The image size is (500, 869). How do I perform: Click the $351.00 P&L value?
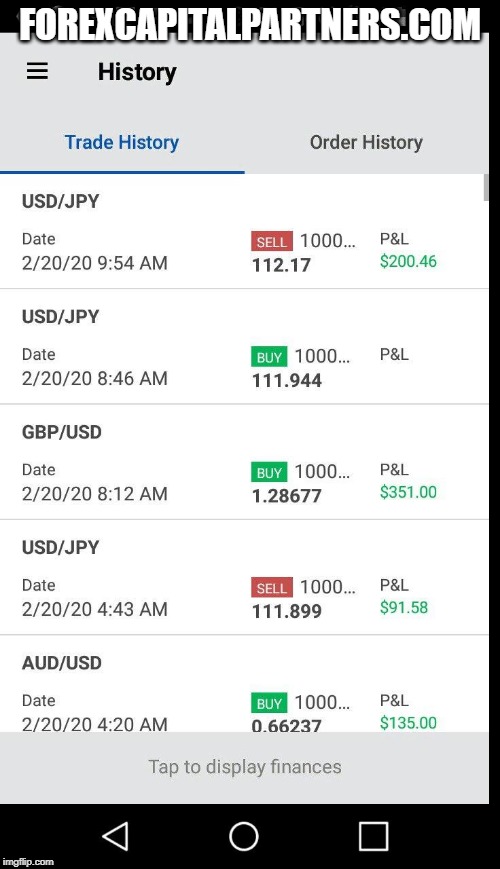pyautogui.click(x=408, y=492)
